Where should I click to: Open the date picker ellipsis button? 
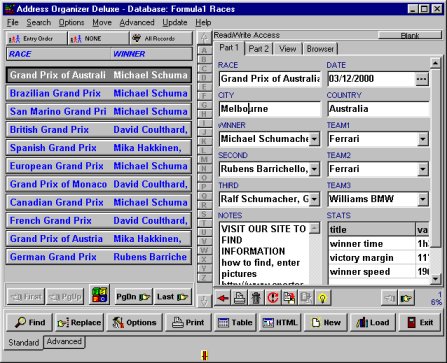coord(422,79)
